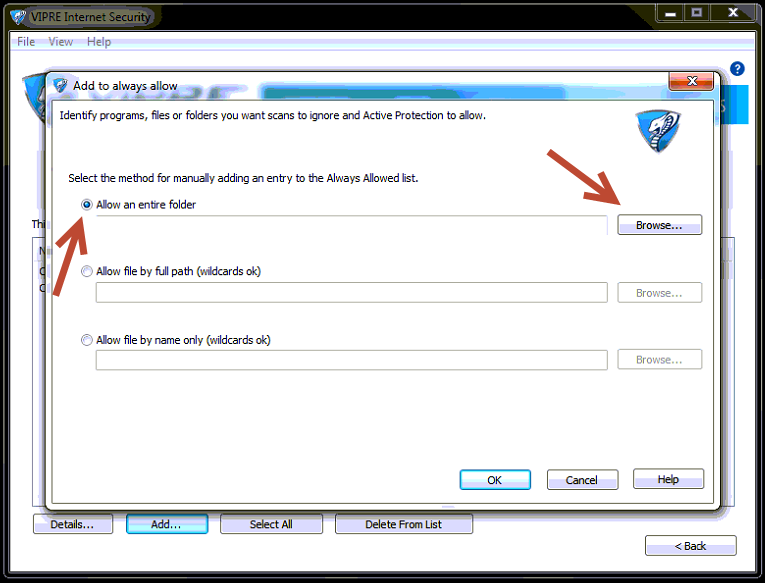Click the Help button in the dialog
765x583 pixels.
[668, 479]
